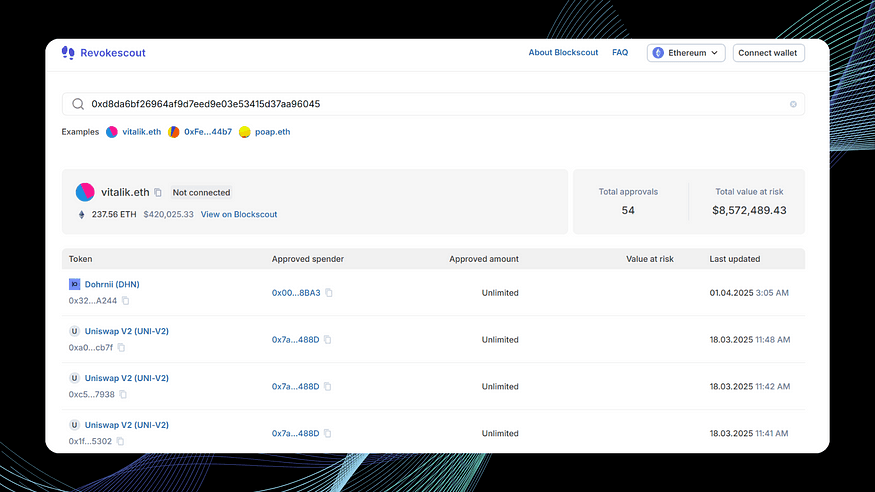This screenshot has height=492, width=875.
Task: Open spender 0x7a...488D in 11:48 AM row
Action: click(x=295, y=340)
